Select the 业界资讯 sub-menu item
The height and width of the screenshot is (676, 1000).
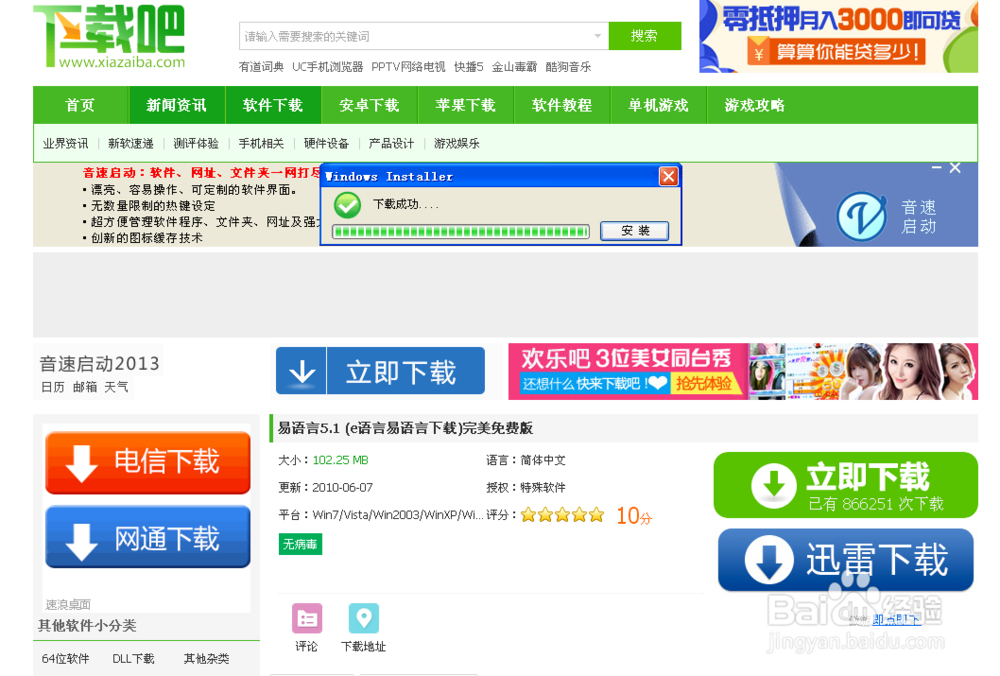click(x=66, y=143)
